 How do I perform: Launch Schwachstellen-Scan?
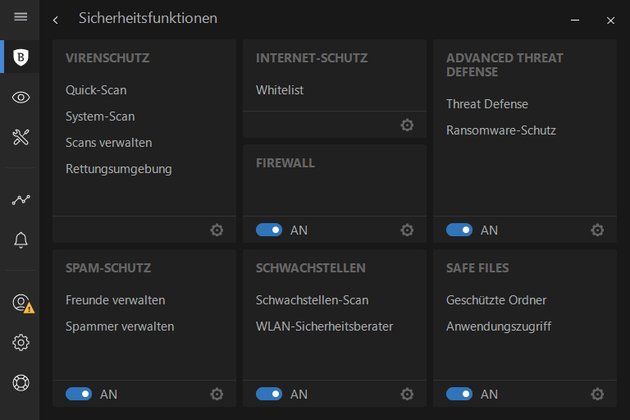point(312,300)
